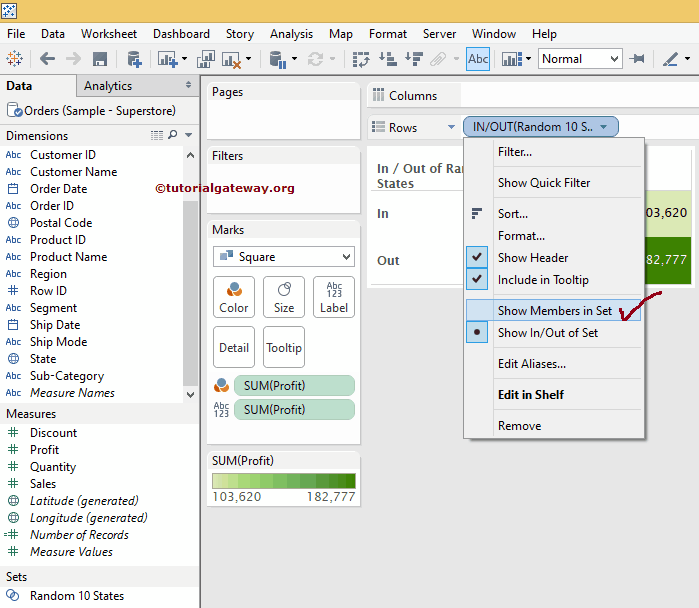
Task: Open the Color marks card
Action: point(234,297)
